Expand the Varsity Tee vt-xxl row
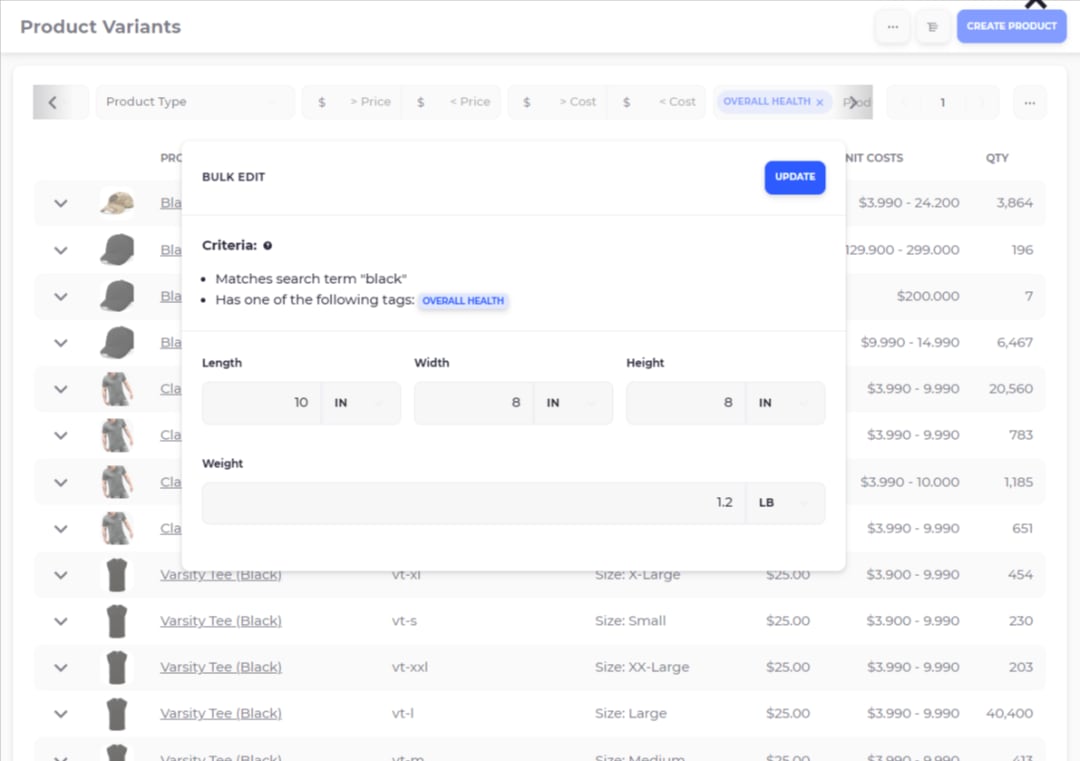This screenshot has width=1080, height=761. point(61,667)
